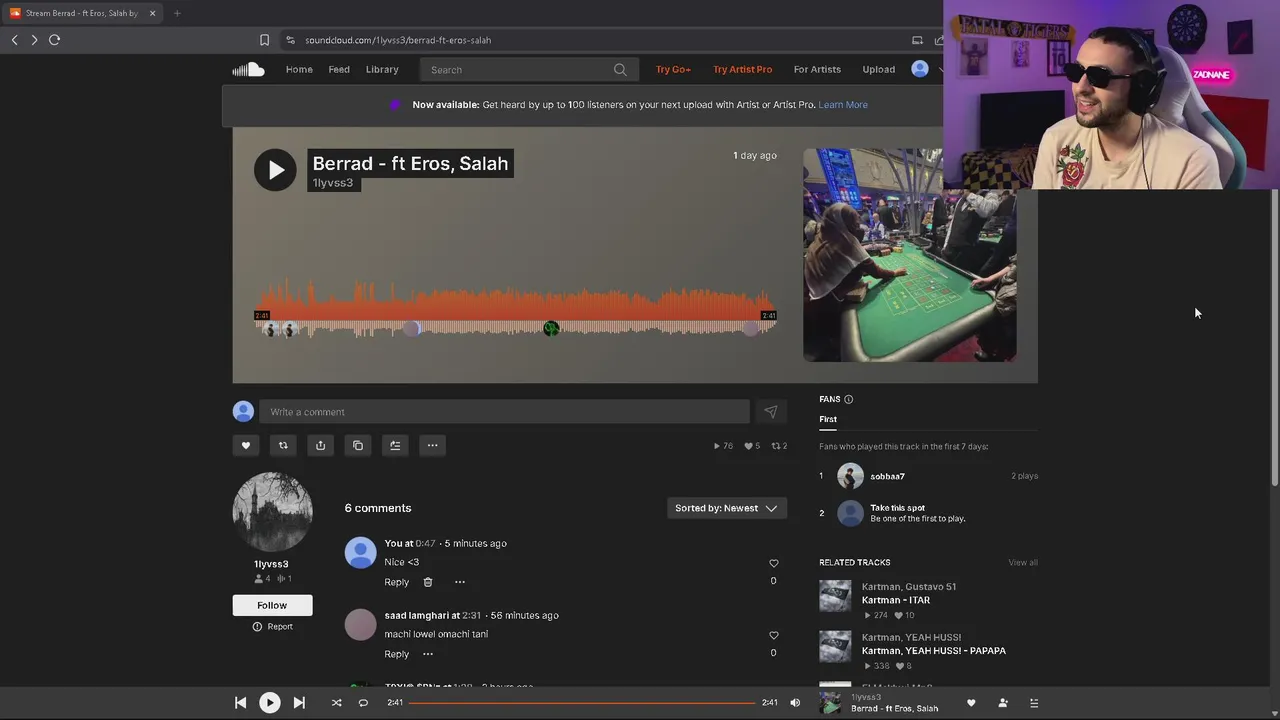1280x720 pixels.
Task: Bookmark page via address bar bookmark icon
Action: 264,40
